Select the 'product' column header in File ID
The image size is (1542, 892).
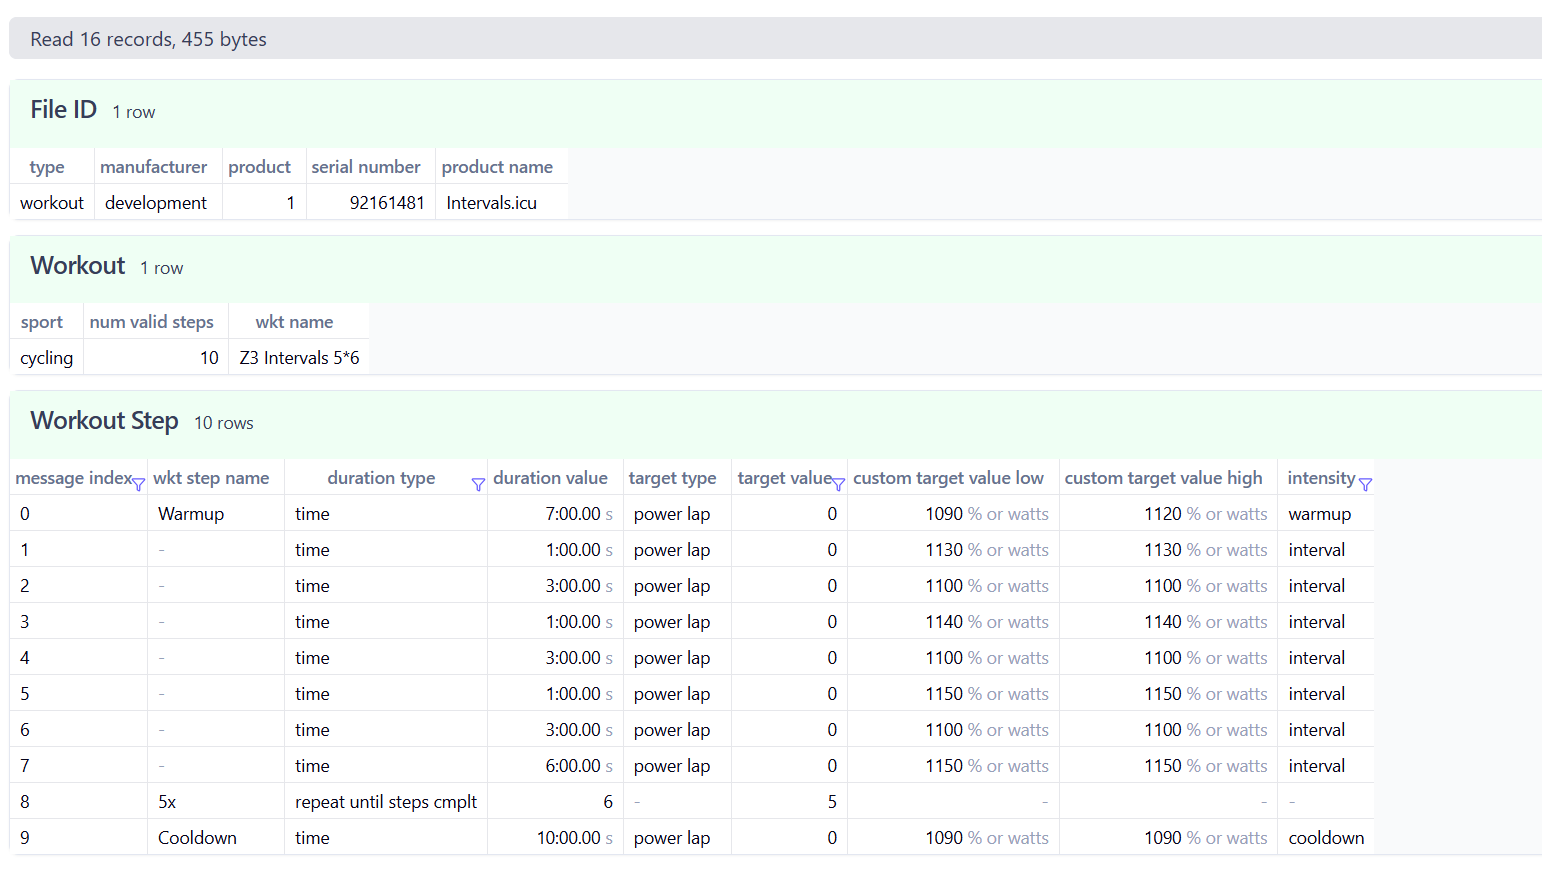click(x=259, y=167)
